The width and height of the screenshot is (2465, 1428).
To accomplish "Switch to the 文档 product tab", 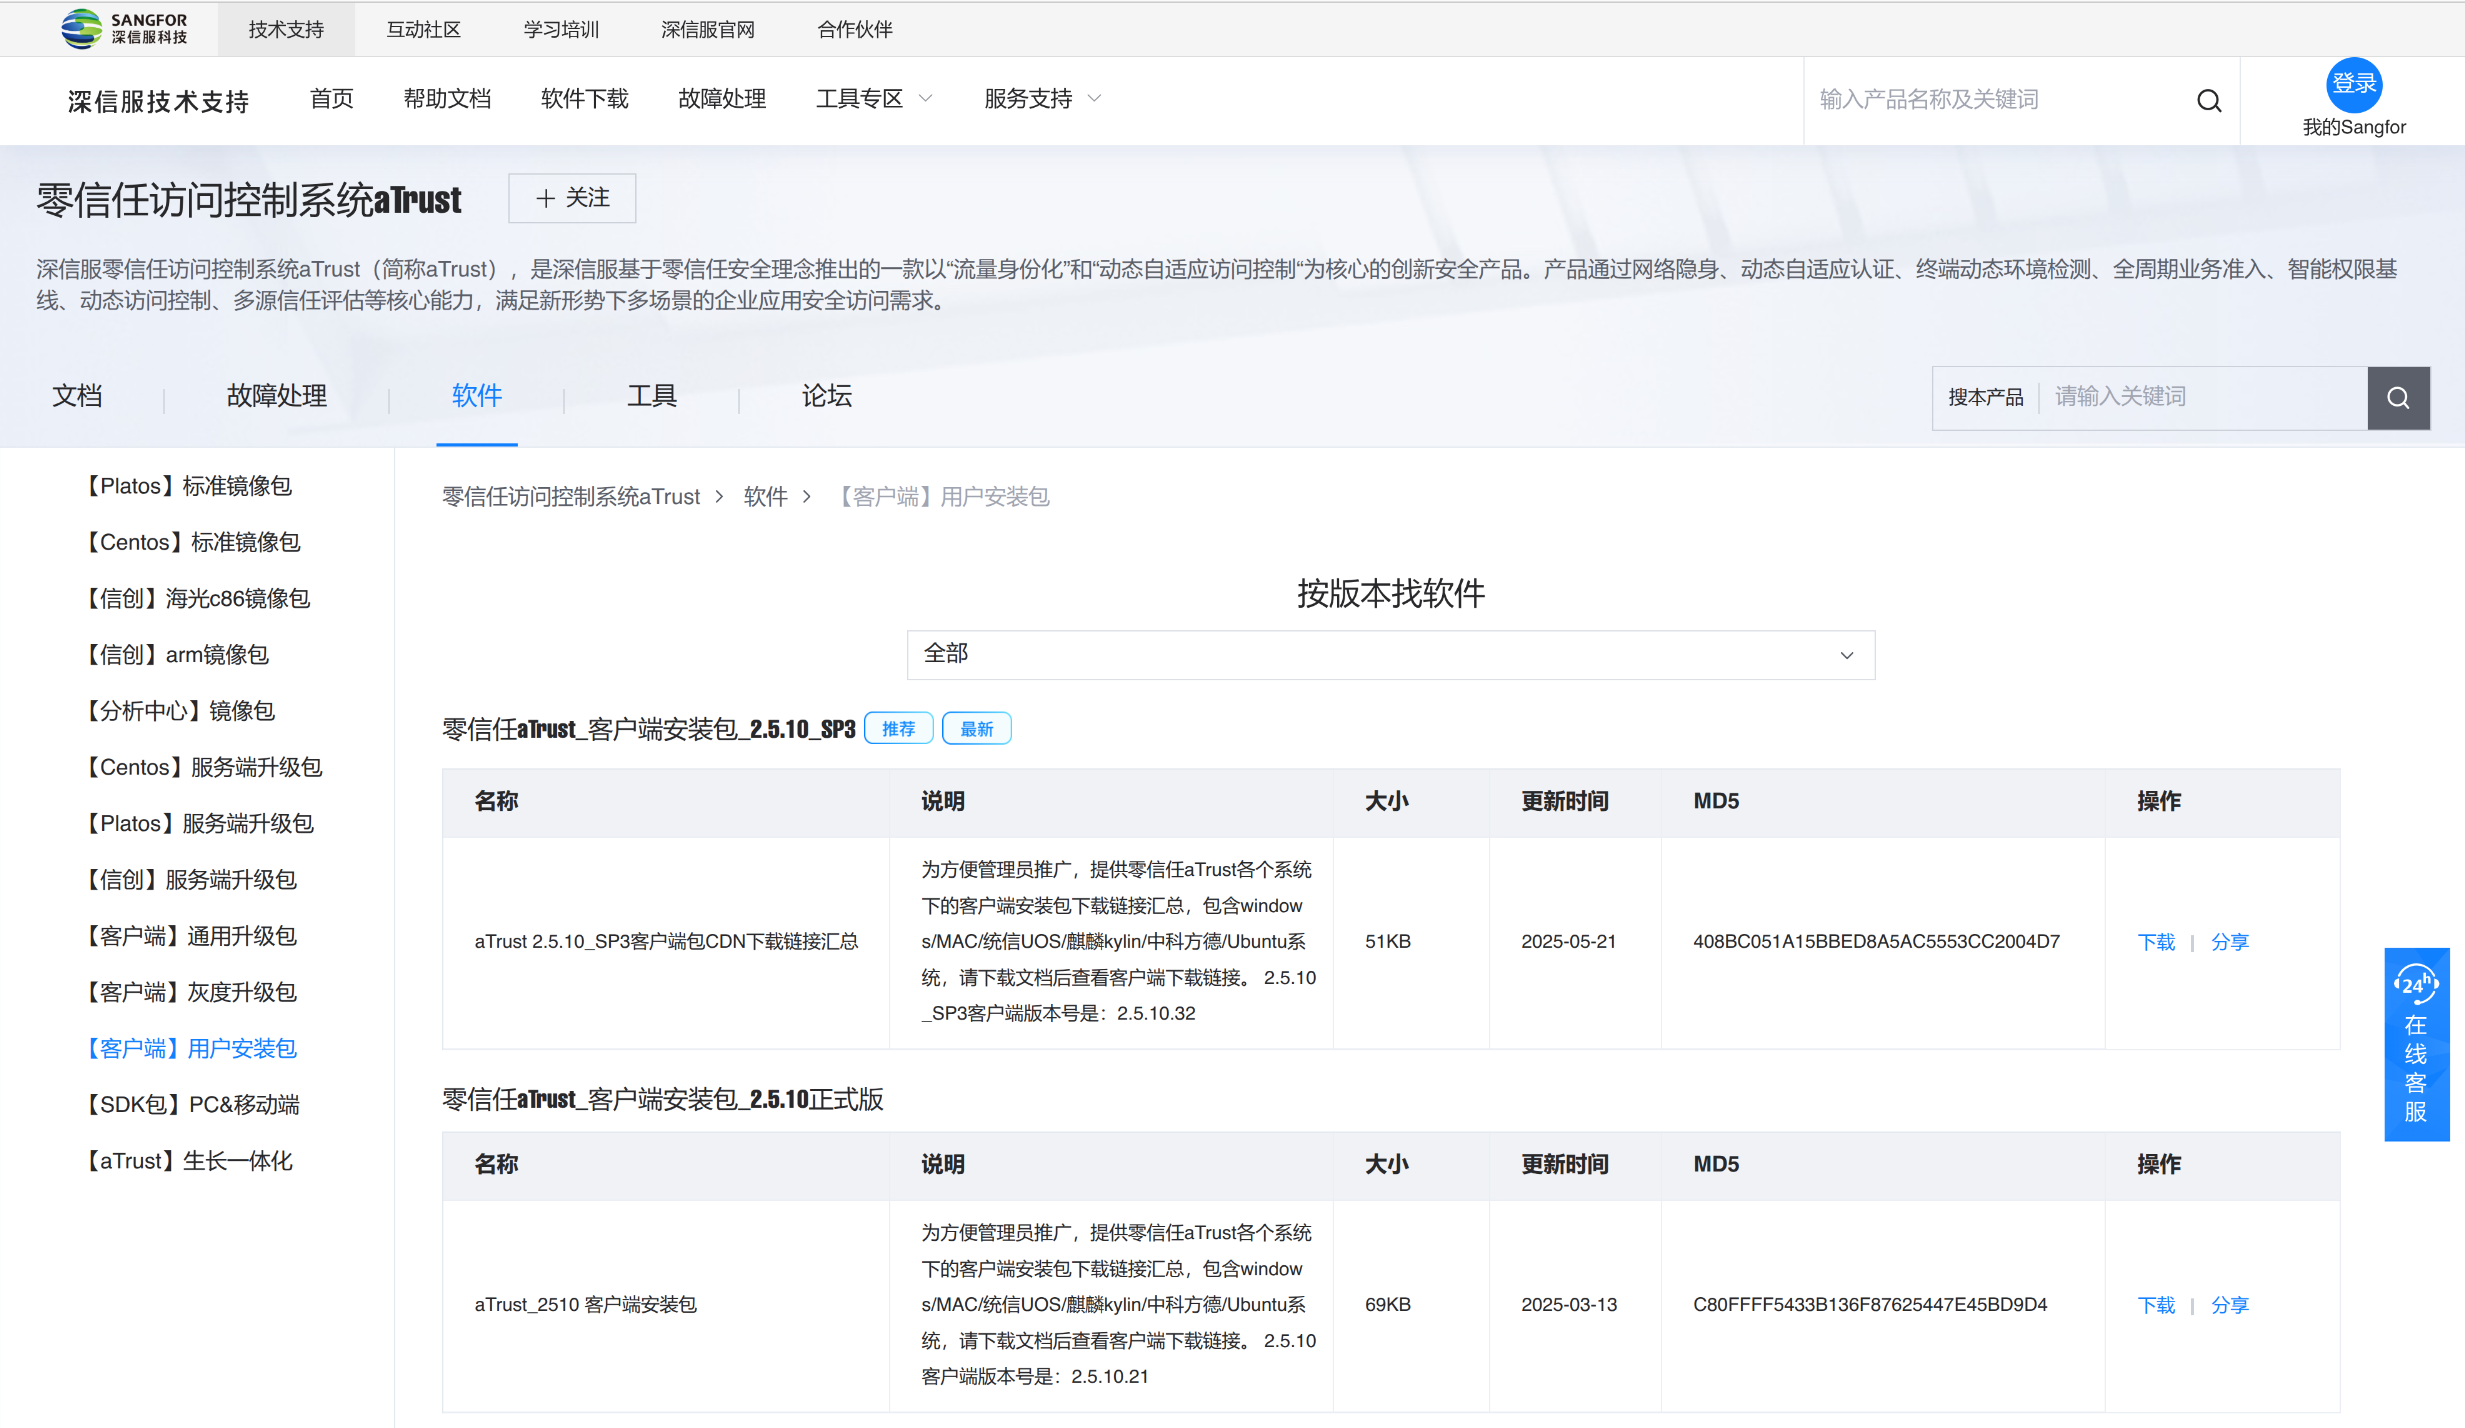I will (77, 396).
